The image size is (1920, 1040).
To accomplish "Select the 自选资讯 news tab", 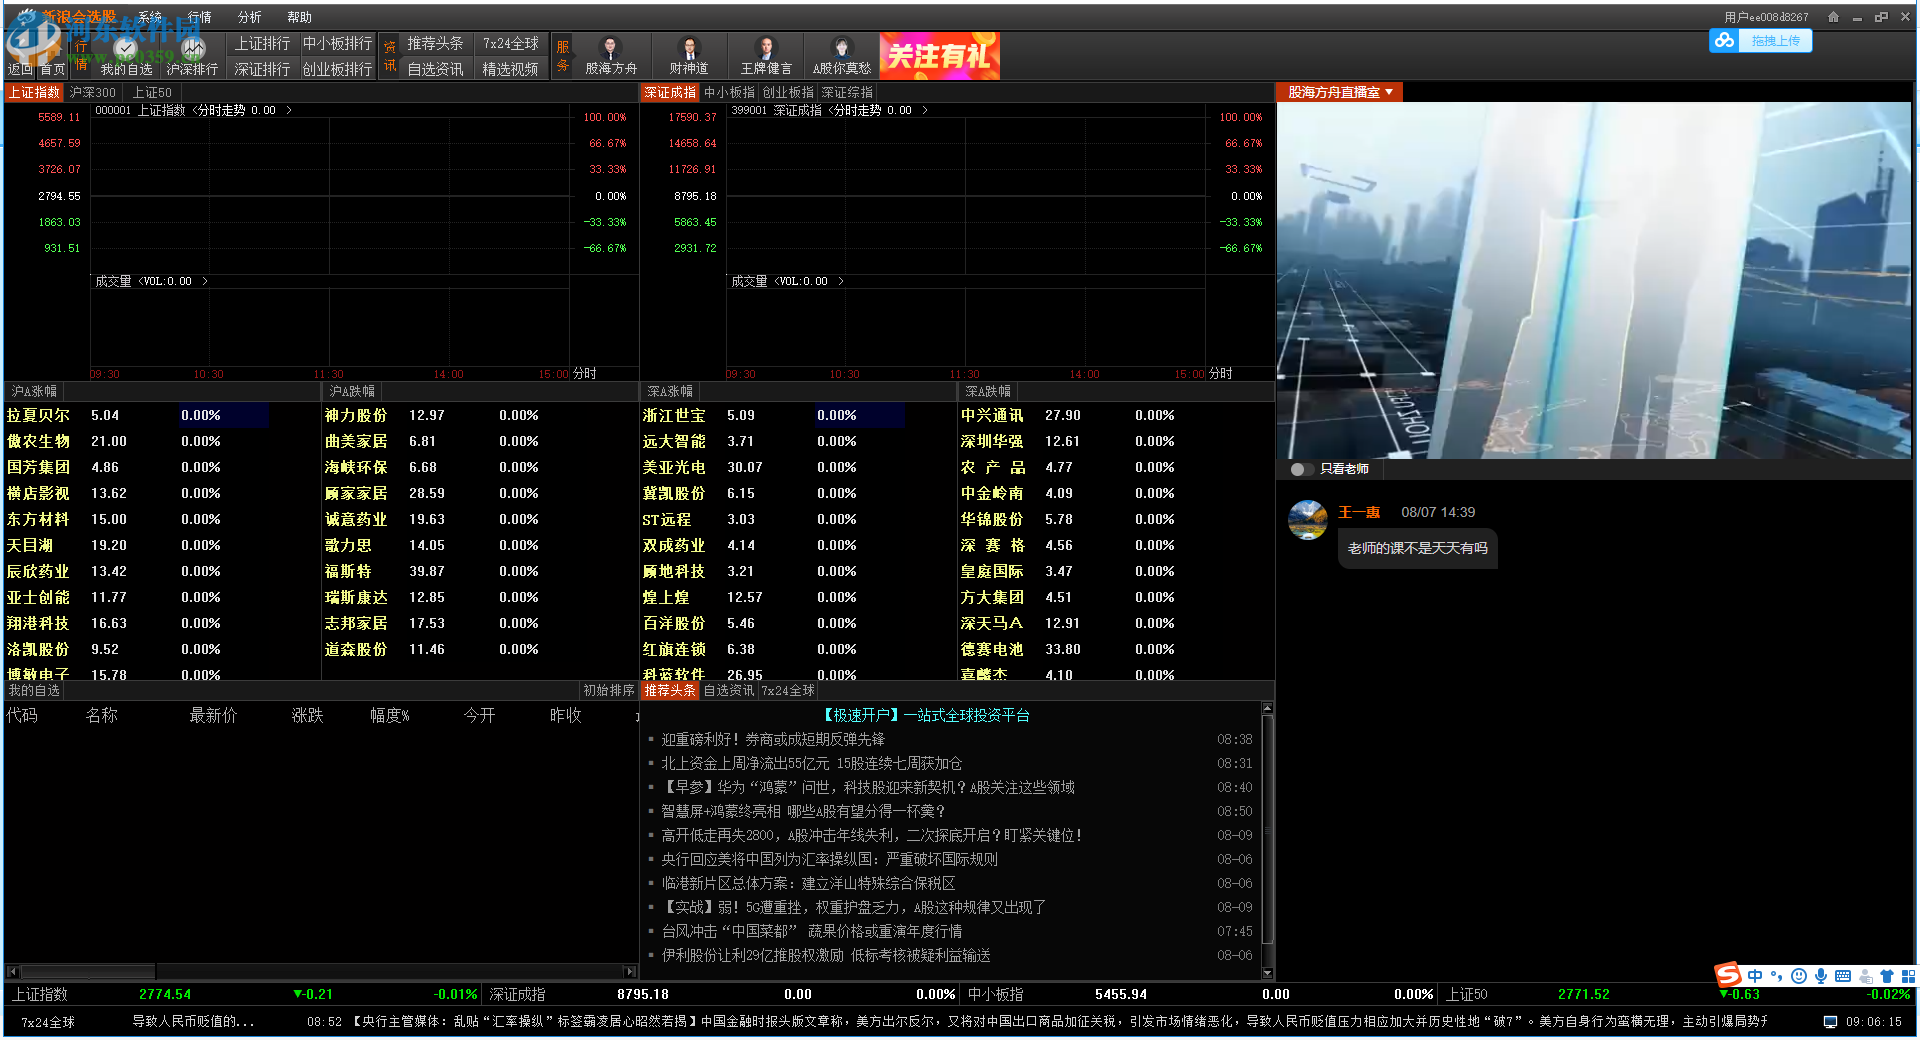I will click(729, 690).
